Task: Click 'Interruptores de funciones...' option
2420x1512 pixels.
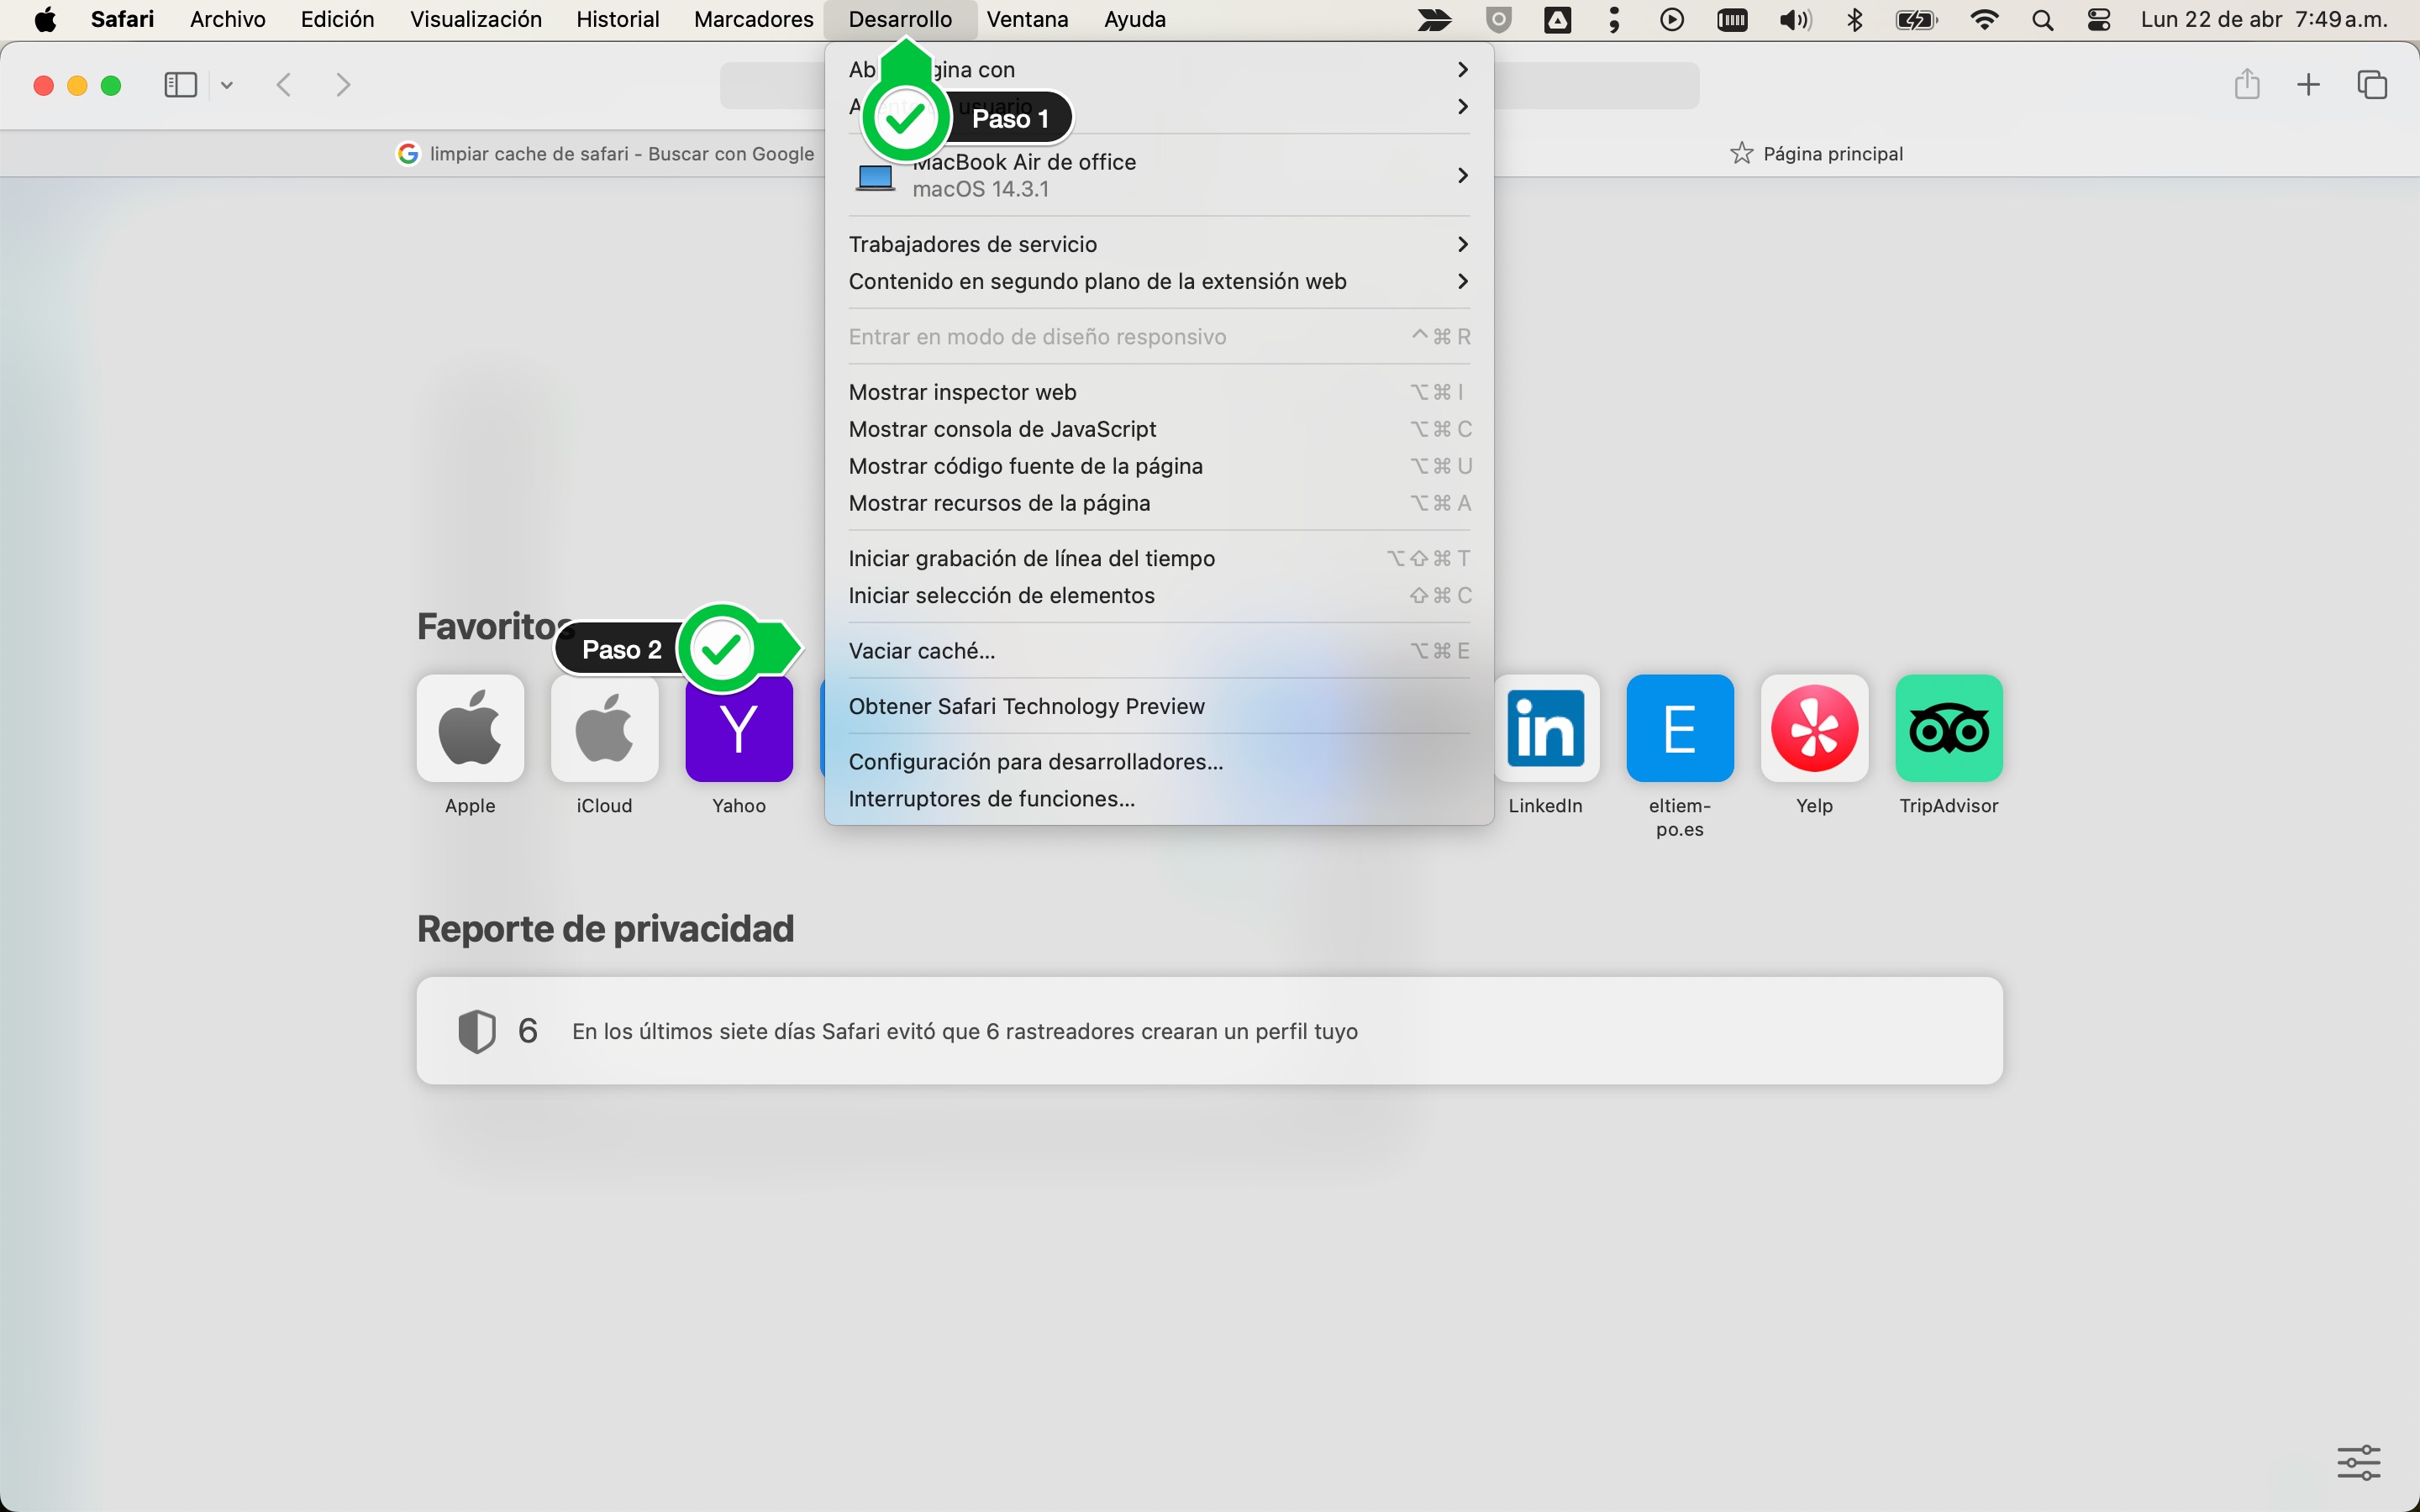Action: [x=993, y=798]
